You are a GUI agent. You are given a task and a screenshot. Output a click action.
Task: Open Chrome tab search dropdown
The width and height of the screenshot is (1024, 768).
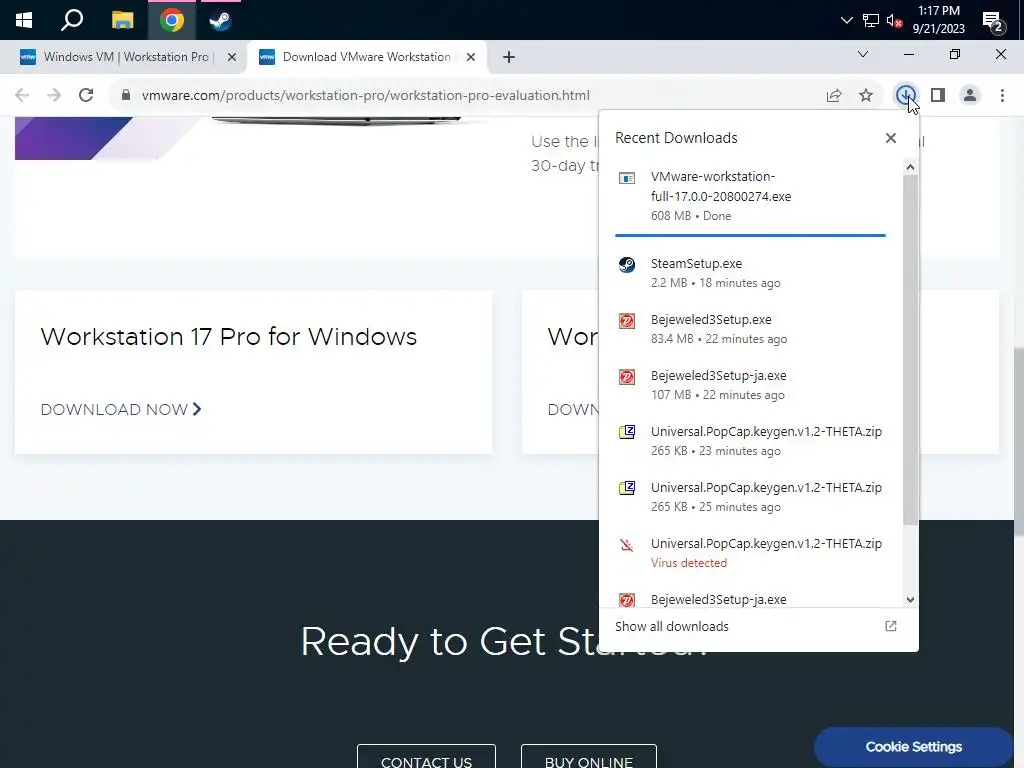click(x=863, y=54)
